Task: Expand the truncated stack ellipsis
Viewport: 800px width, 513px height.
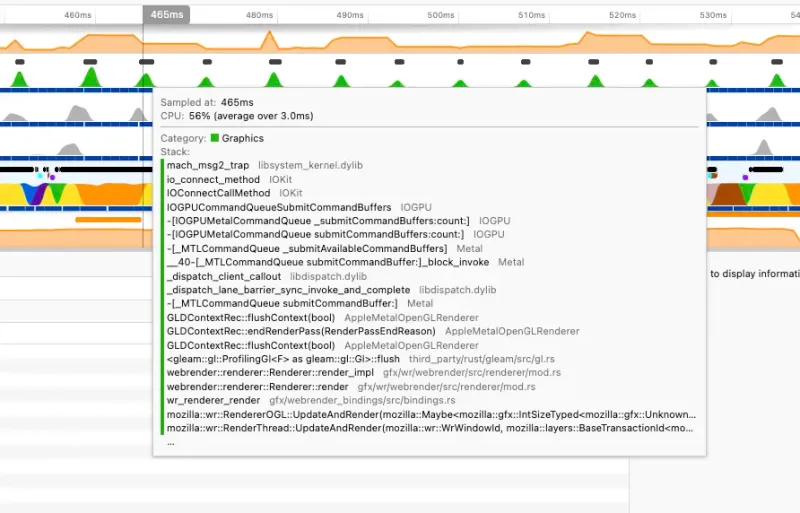Action: click(x=171, y=441)
